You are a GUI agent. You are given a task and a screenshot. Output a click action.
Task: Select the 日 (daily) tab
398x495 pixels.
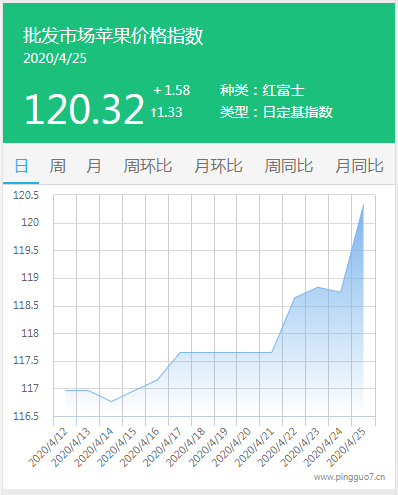[21, 166]
